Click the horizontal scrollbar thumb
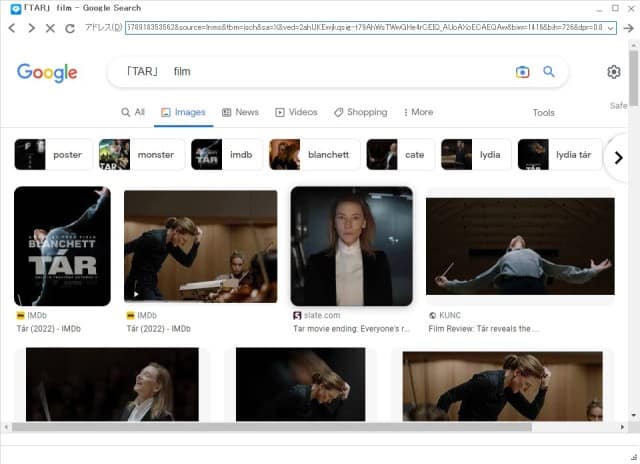 click(x=272, y=427)
